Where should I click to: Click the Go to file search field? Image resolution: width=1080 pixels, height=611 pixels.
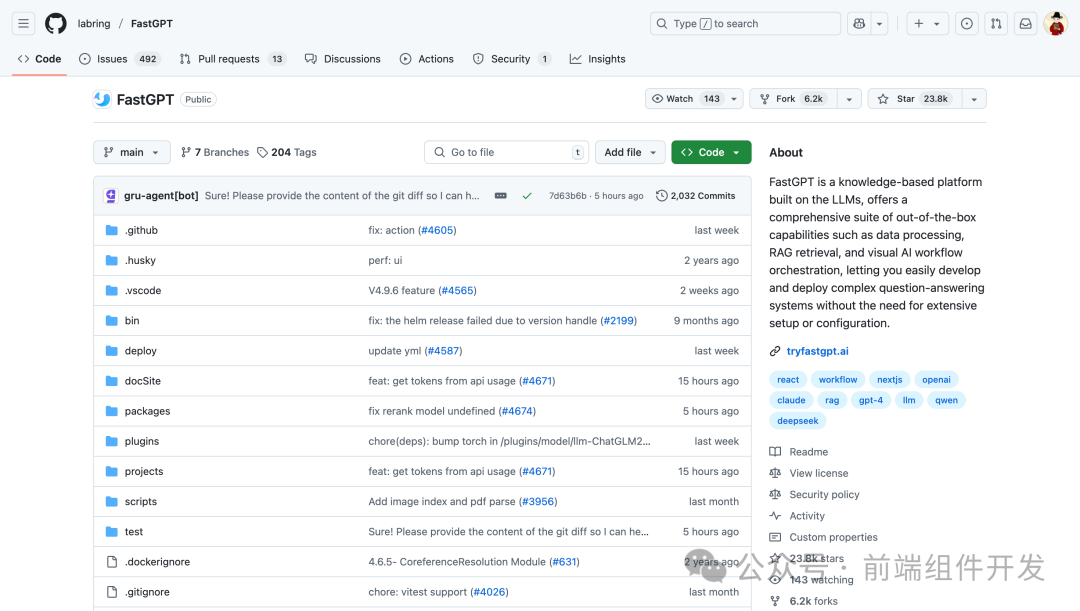506,152
